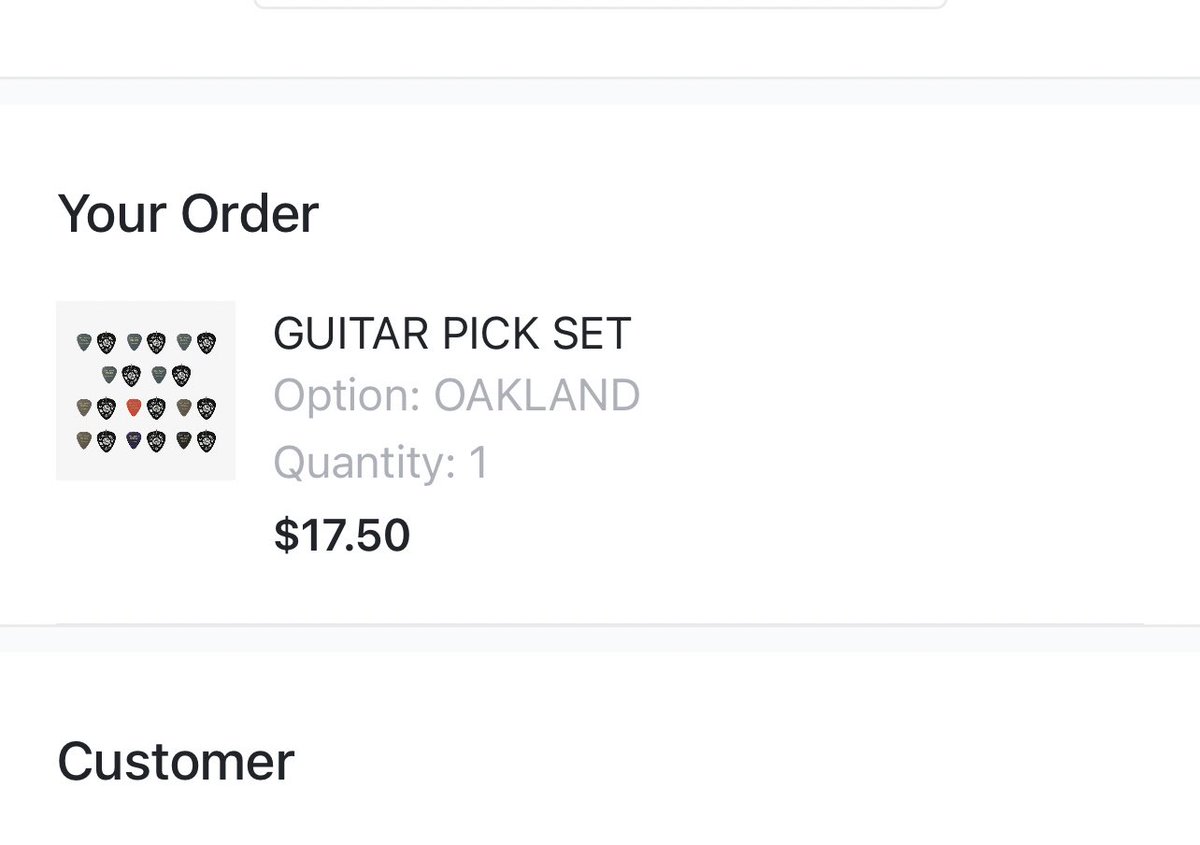Open the GUITAR PICK SET product title
The width and height of the screenshot is (1200, 845).
click(x=452, y=334)
